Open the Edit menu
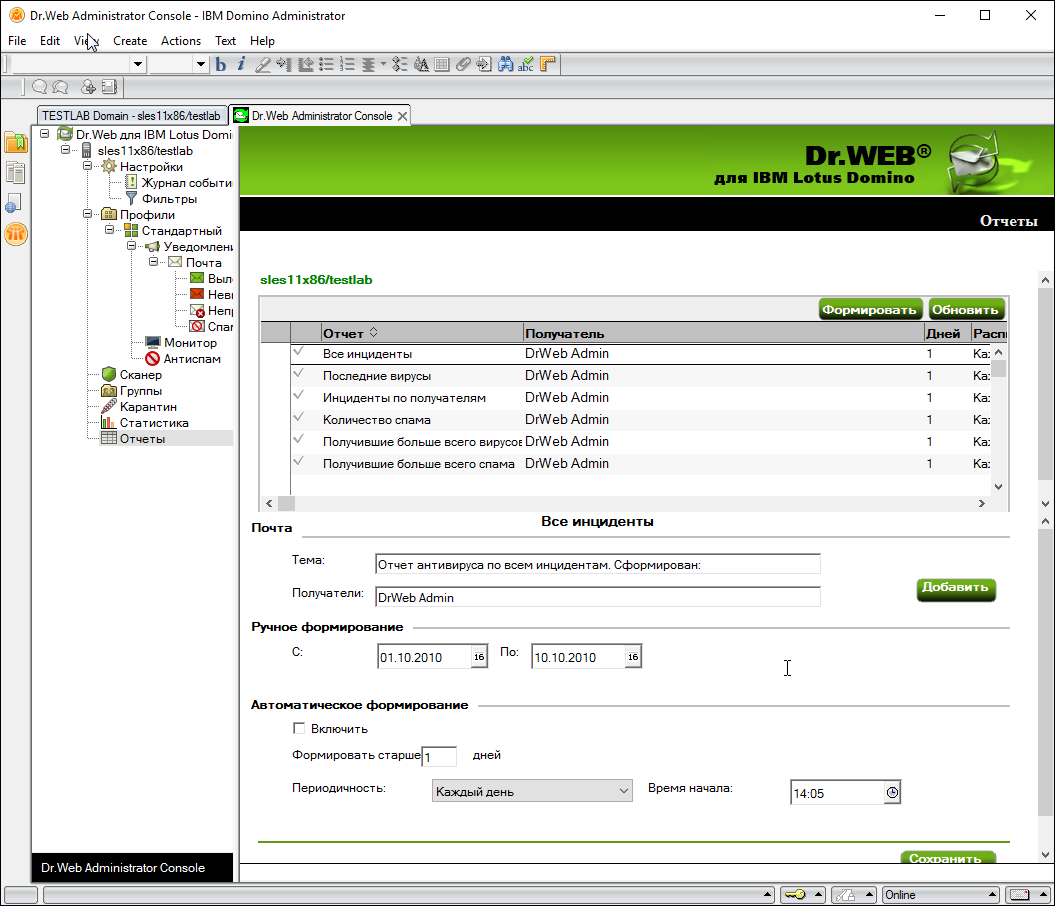This screenshot has width=1055, height=906. 50,41
